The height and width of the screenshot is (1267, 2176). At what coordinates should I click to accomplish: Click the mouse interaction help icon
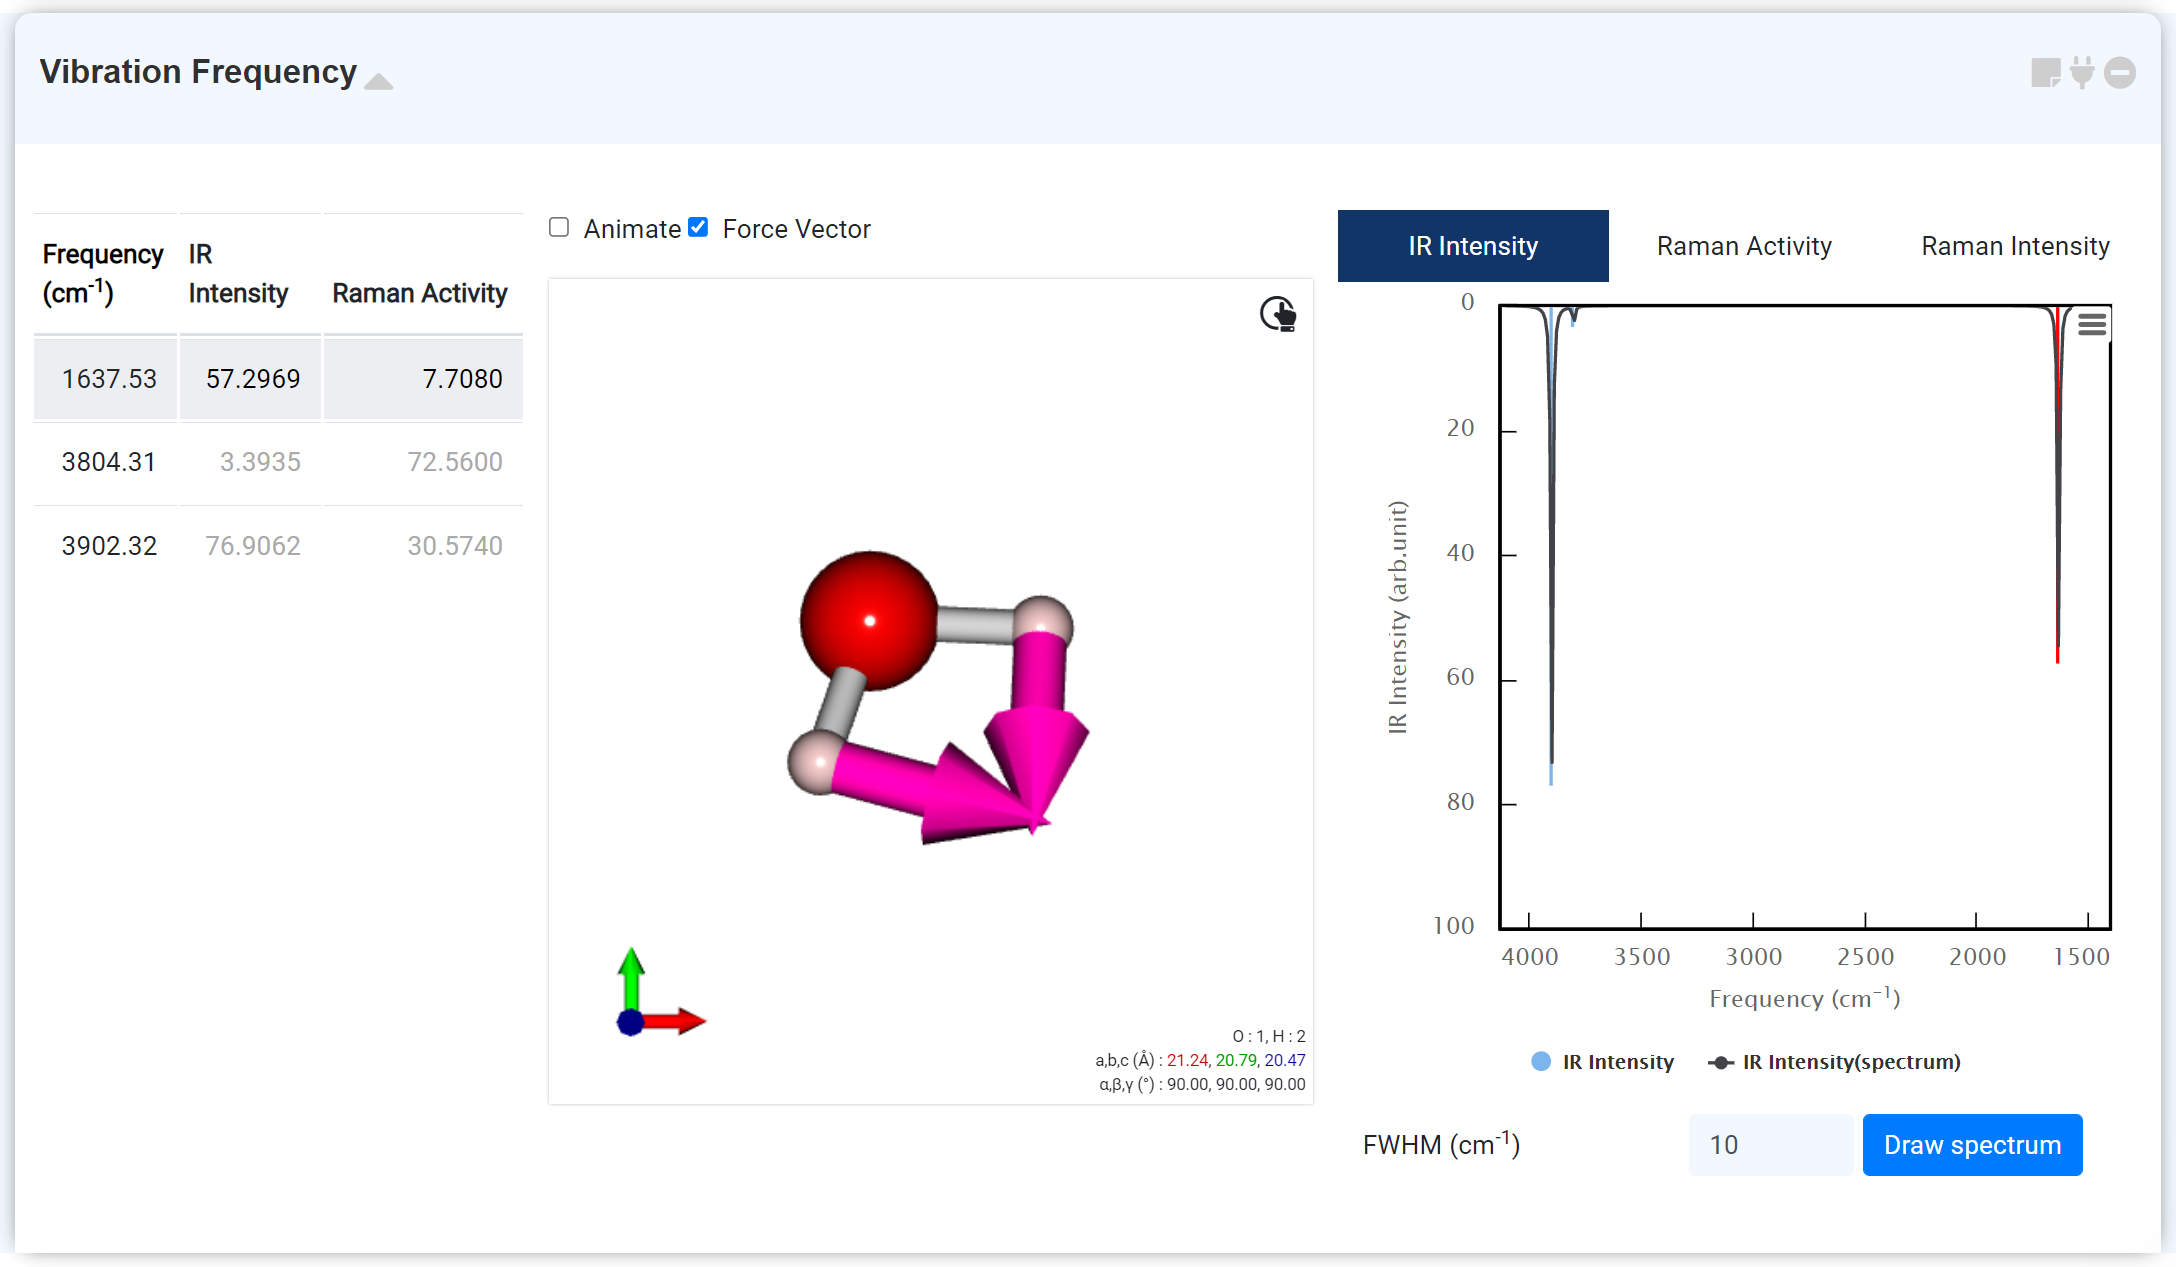click(x=1277, y=314)
